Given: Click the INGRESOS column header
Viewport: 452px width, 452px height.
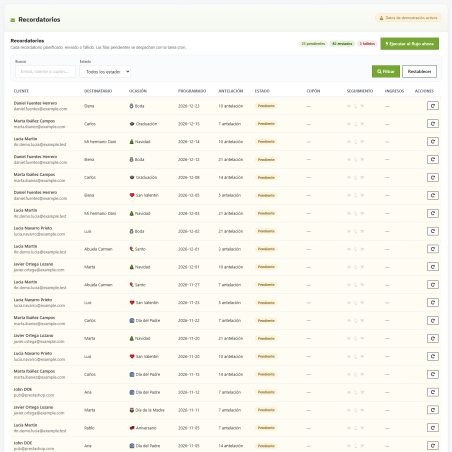Looking at the screenshot, I should [394, 91].
